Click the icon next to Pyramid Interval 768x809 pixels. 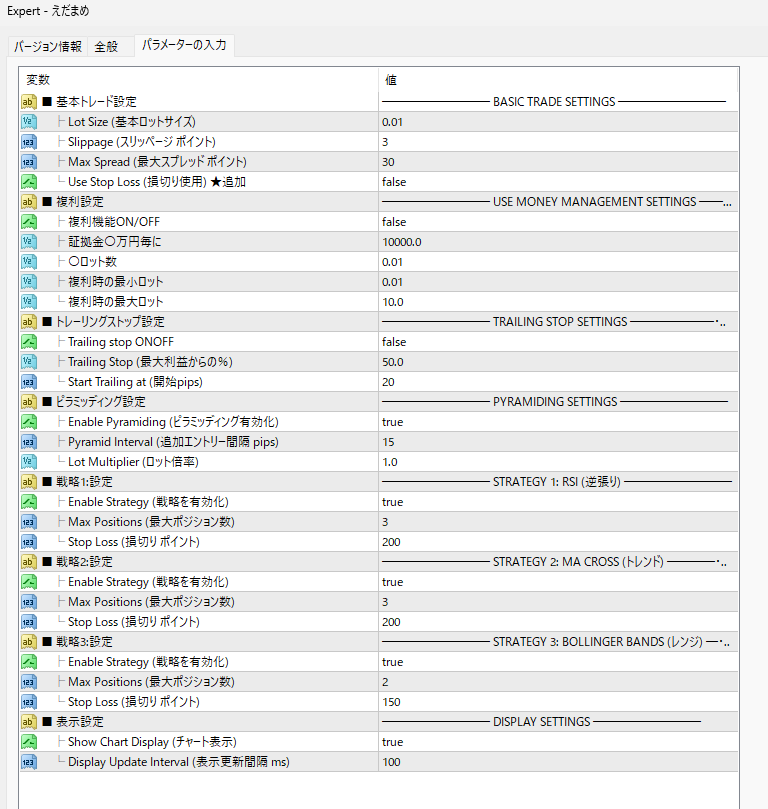click(x=29, y=442)
